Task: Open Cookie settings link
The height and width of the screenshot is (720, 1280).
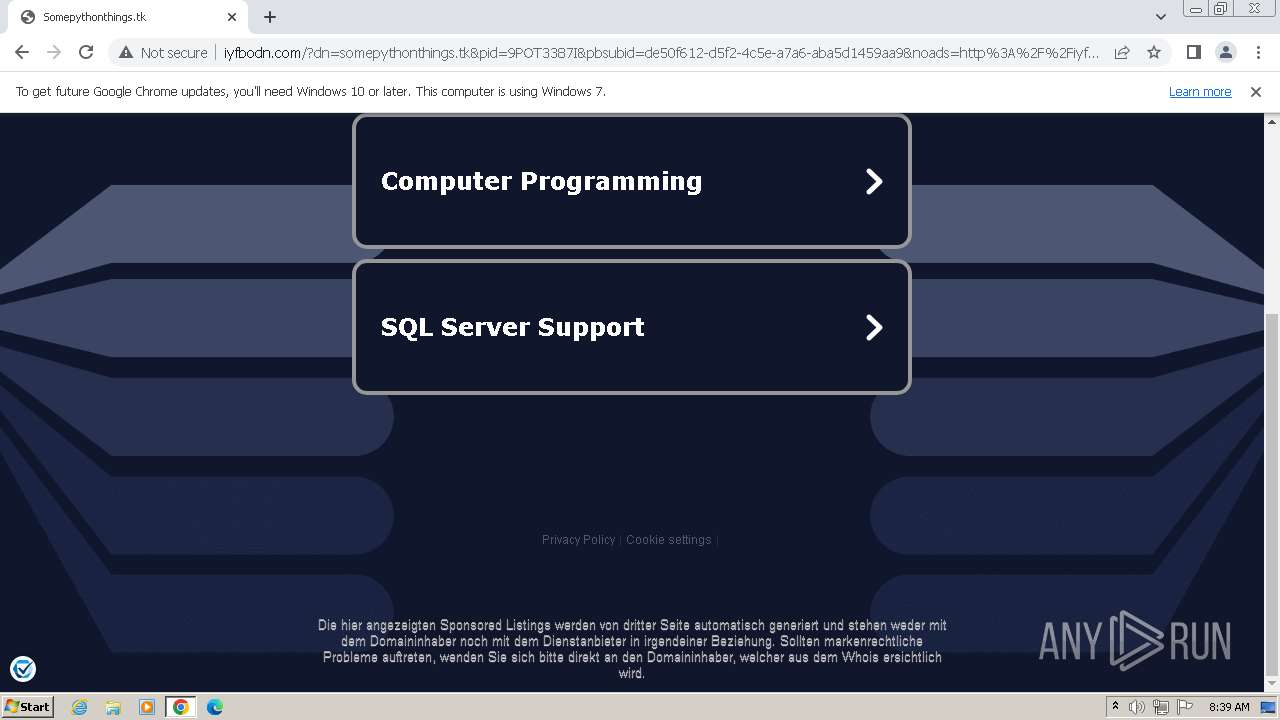Action: tap(669, 540)
